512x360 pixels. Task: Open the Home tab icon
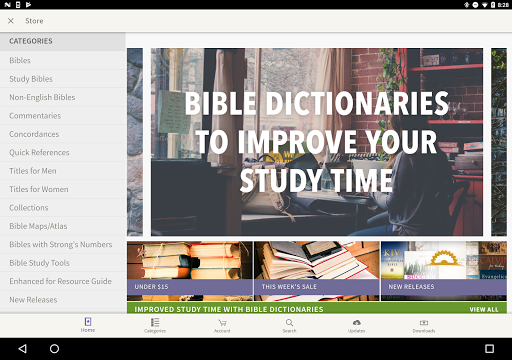pyautogui.click(x=88, y=322)
